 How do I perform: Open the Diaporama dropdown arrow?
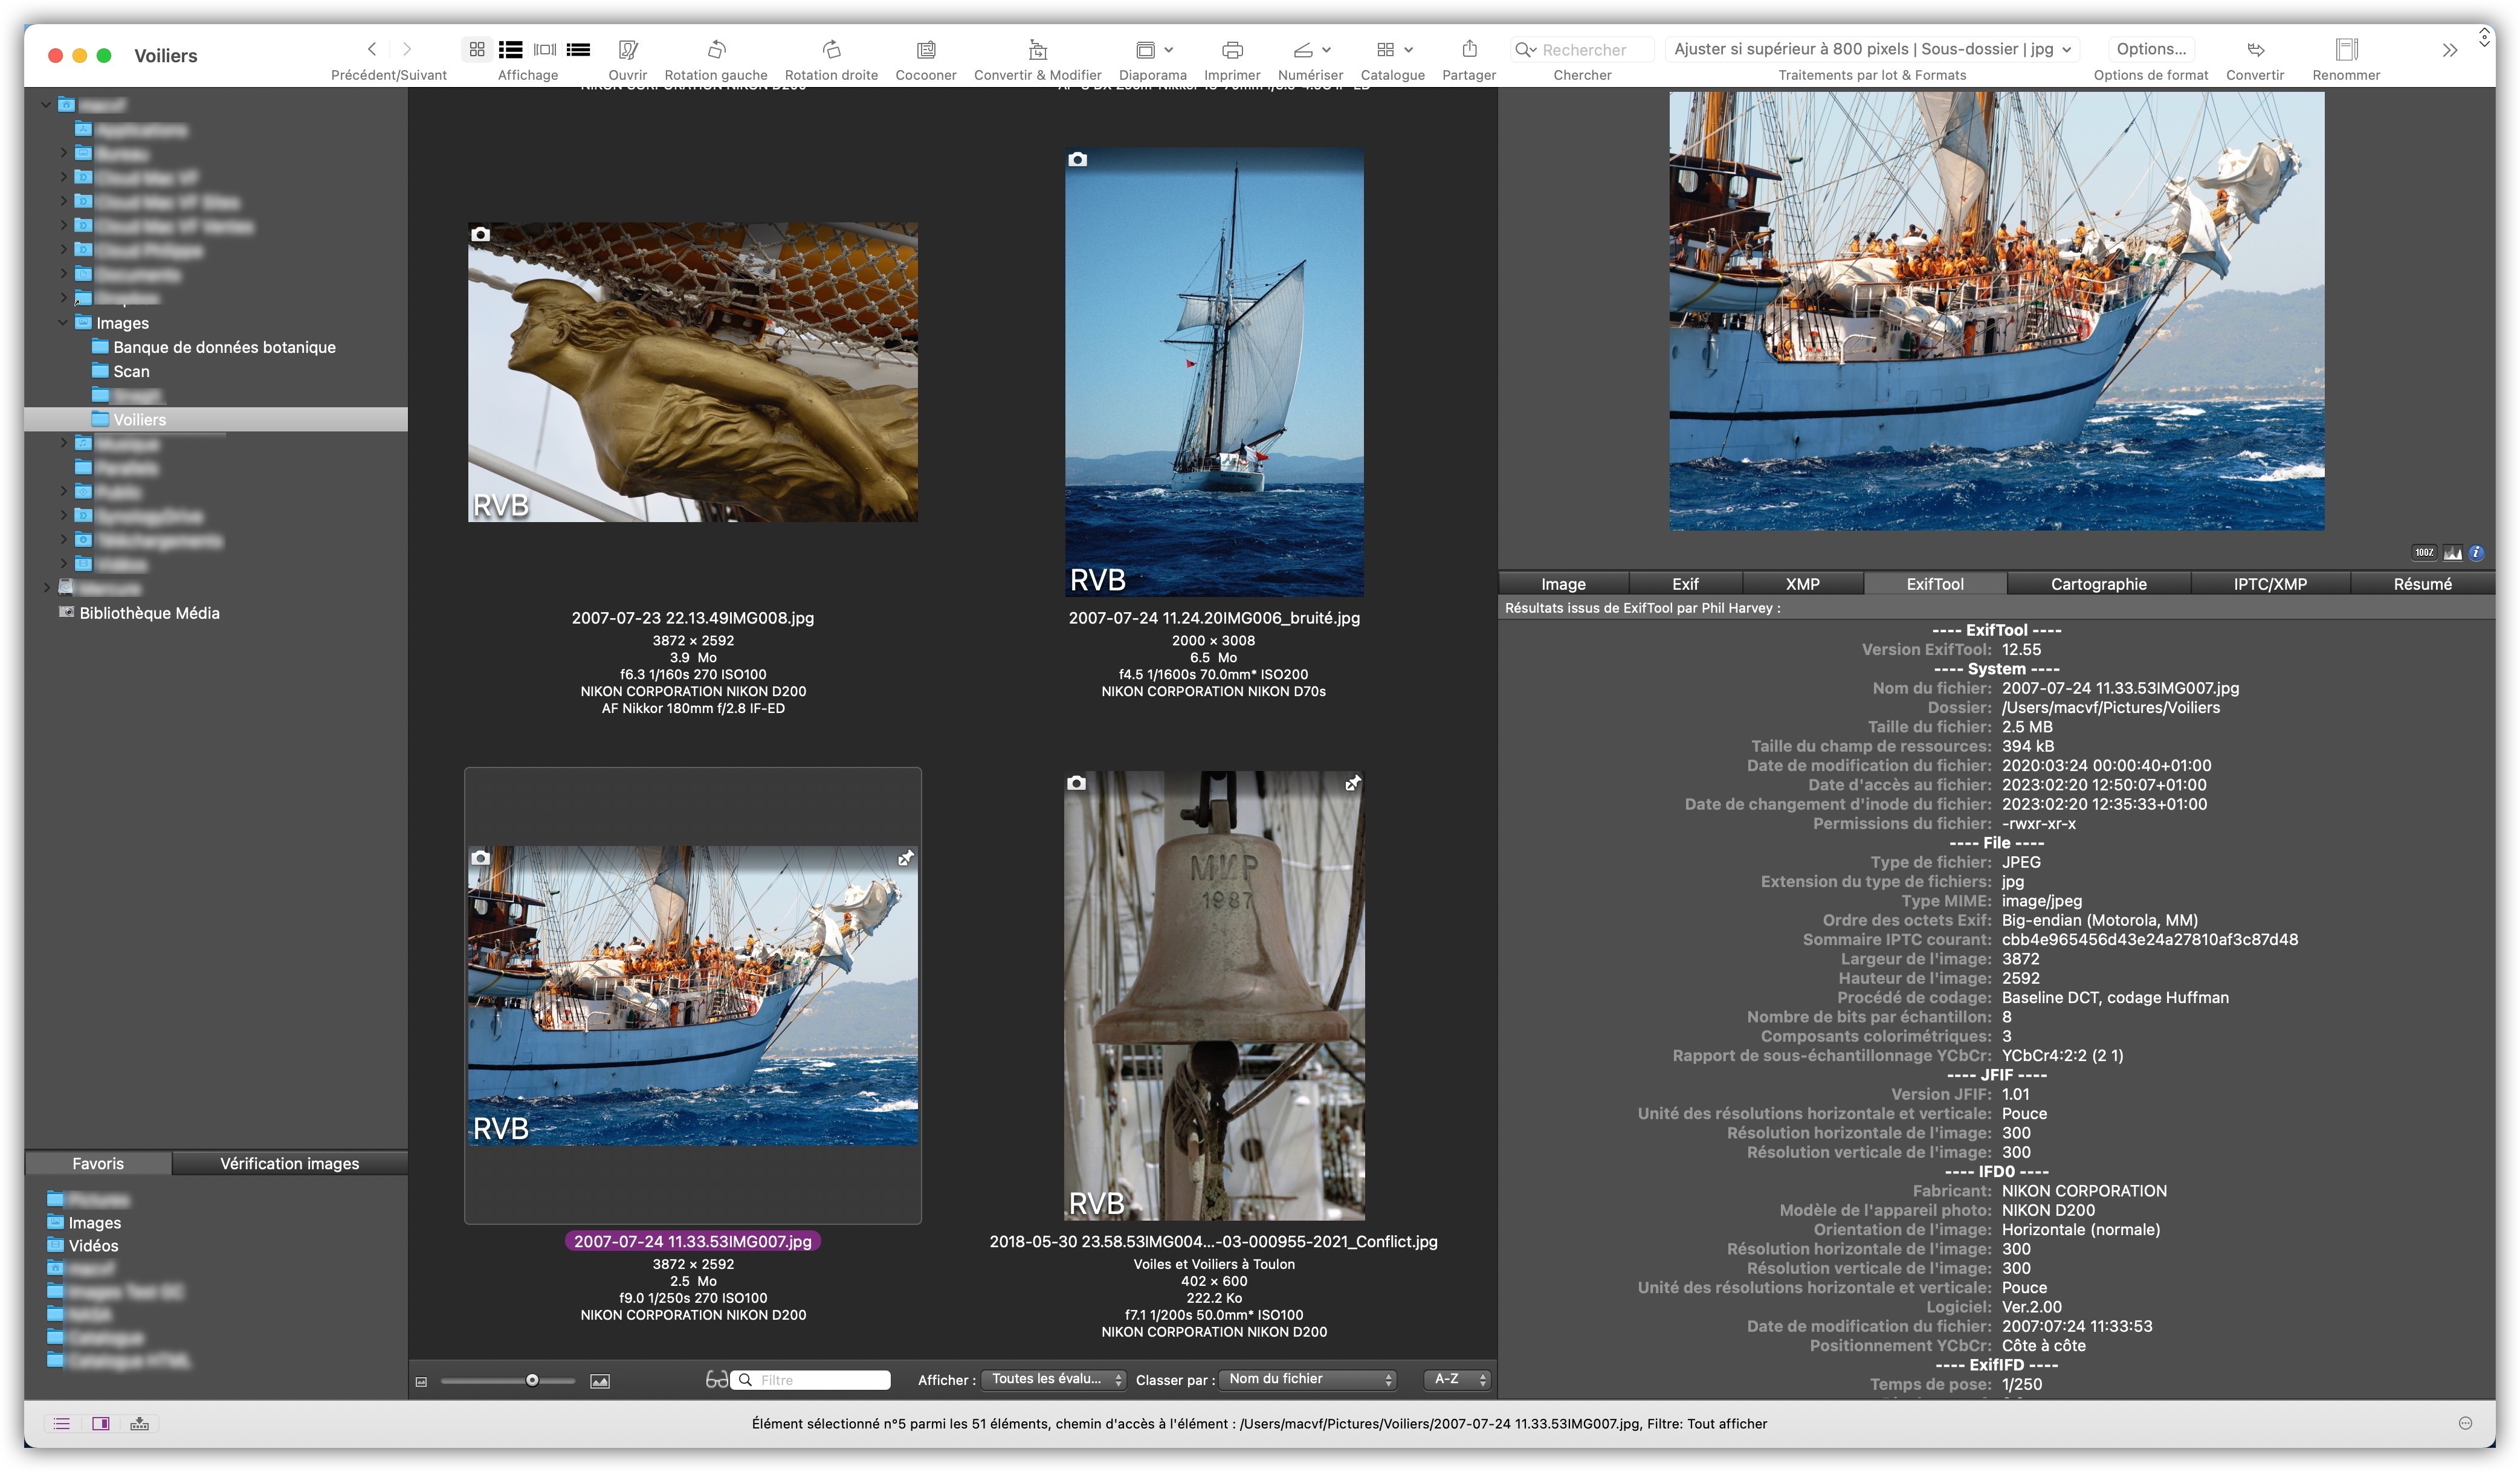[1168, 49]
